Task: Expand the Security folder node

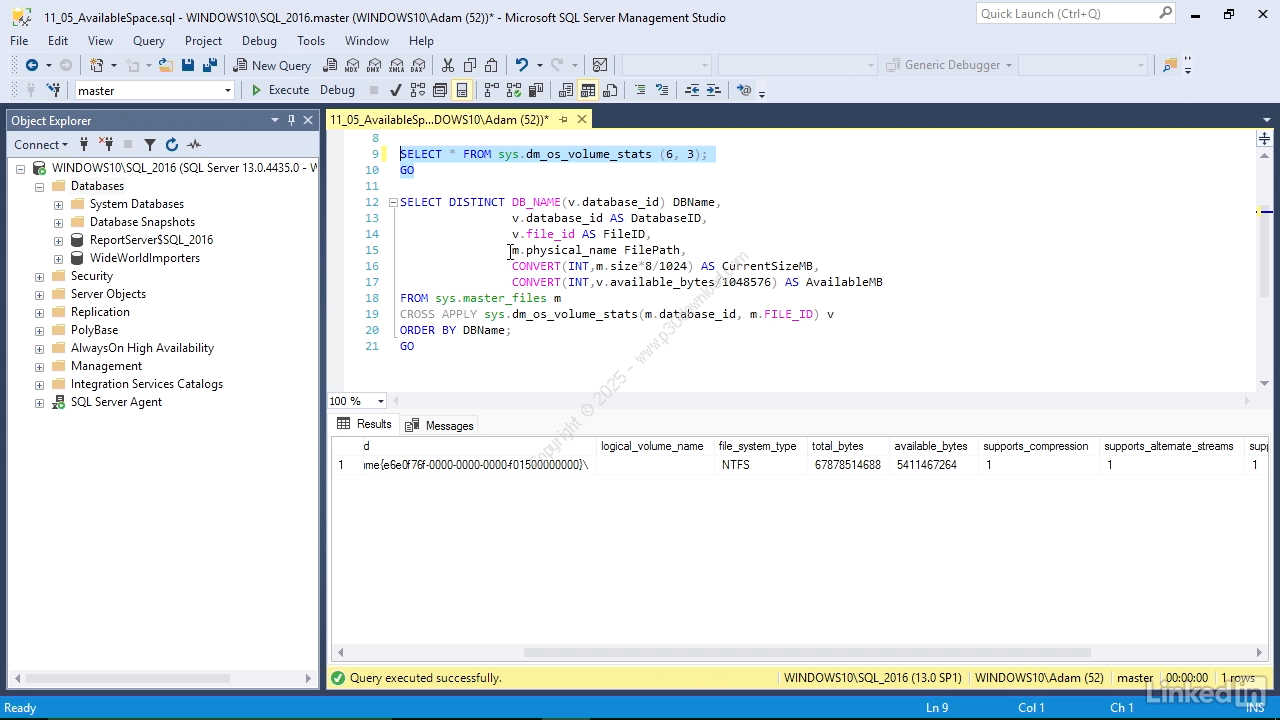Action: (40, 277)
